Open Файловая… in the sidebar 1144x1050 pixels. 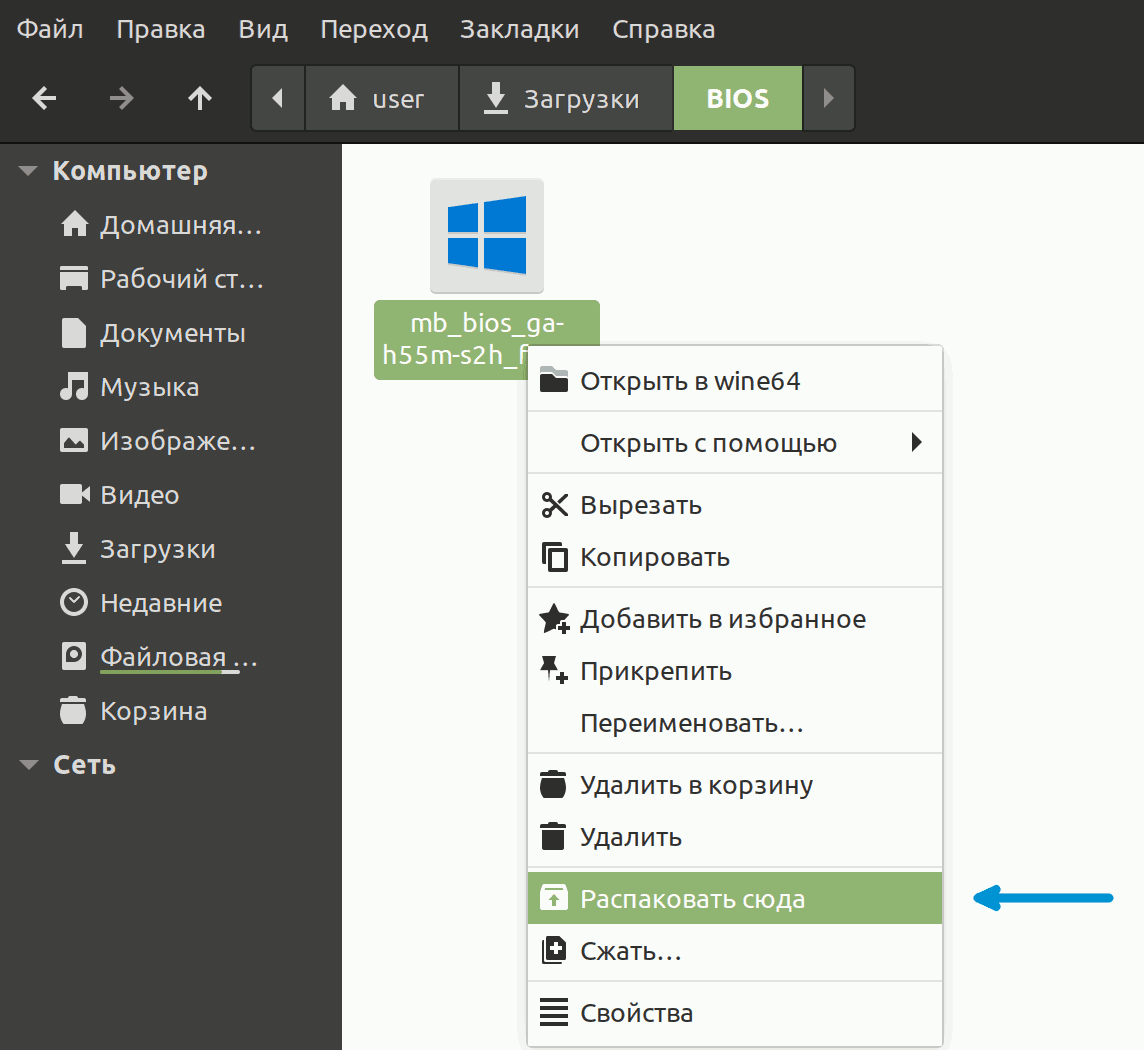tap(179, 657)
